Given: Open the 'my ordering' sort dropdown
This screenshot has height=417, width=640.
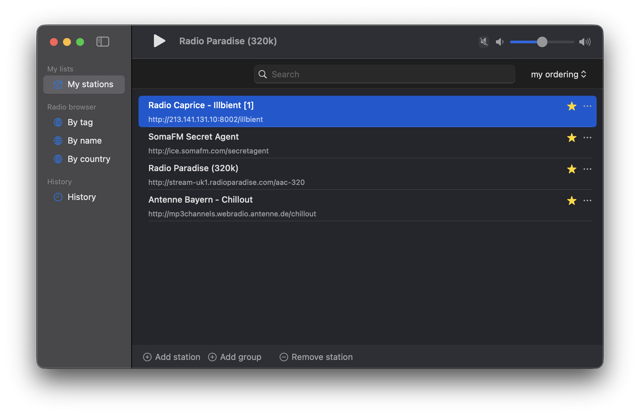Looking at the screenshot, I should coord(558,74).
